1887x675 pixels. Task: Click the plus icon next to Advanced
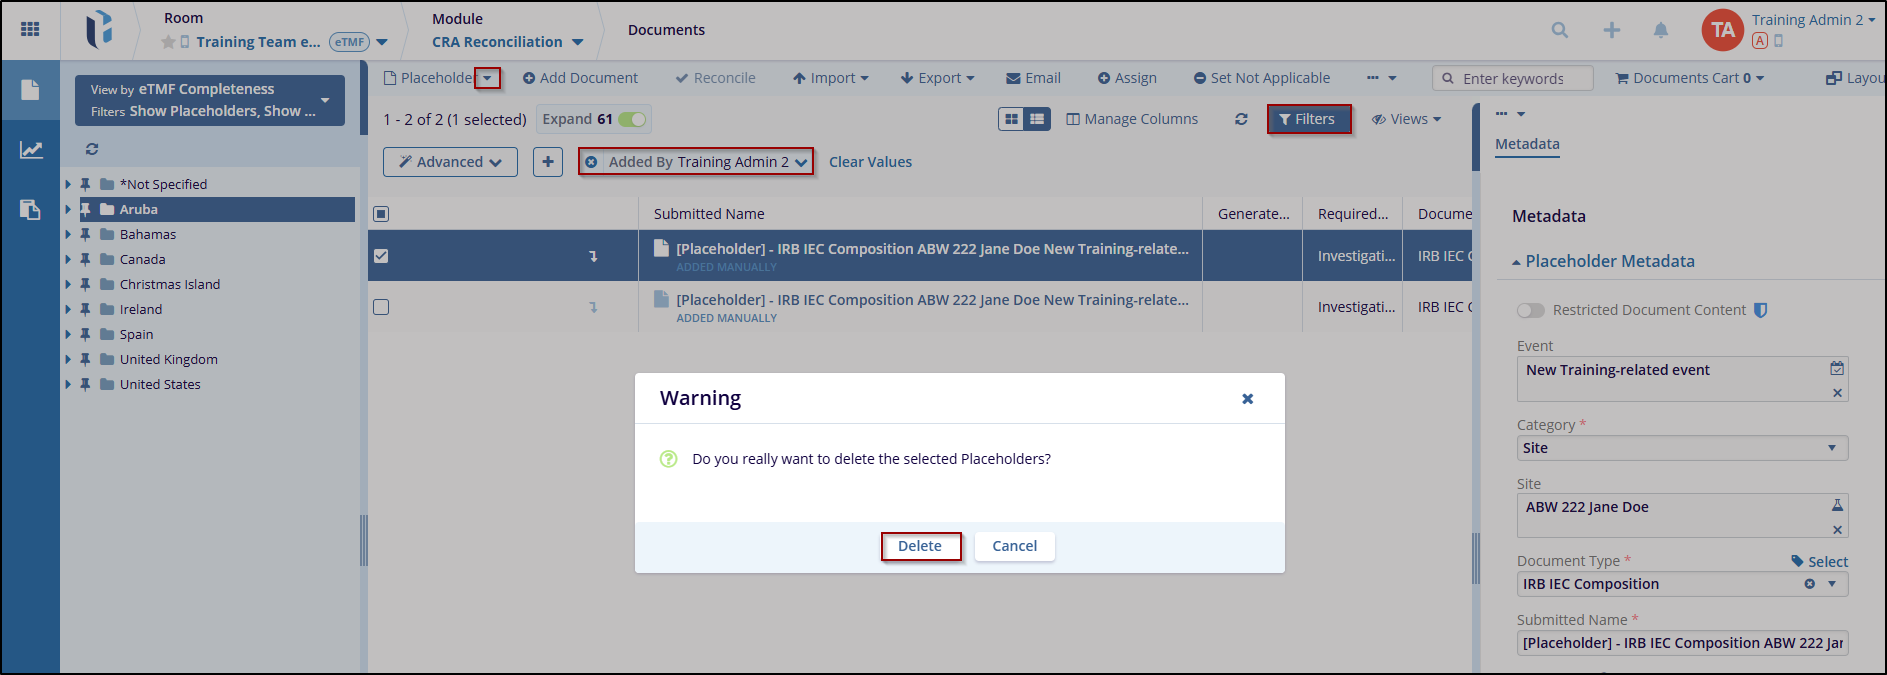(x=548, y=162)
